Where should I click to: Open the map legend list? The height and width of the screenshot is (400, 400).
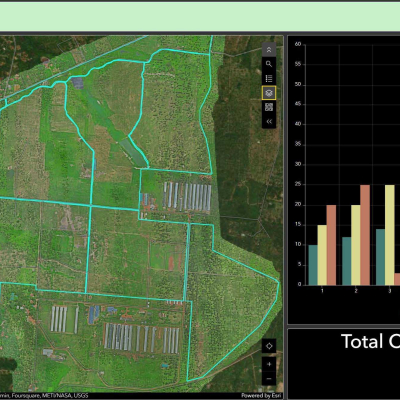[269, 78]
